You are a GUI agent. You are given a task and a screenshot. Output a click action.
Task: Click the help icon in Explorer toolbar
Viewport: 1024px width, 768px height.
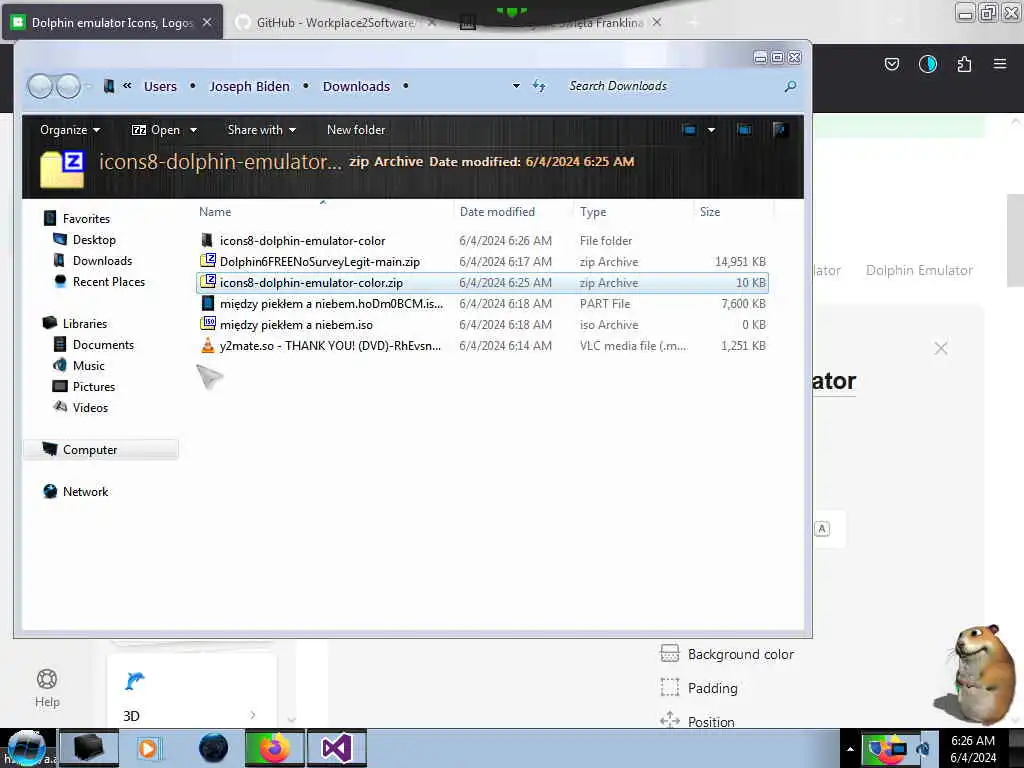(x=779, y=129)
